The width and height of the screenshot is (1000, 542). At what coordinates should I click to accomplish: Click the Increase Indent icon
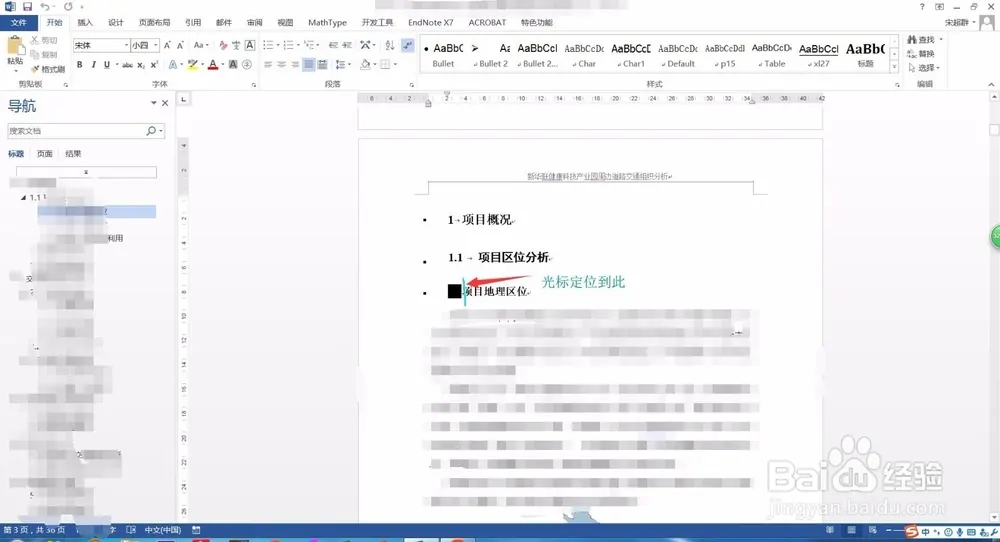point(347,45)
